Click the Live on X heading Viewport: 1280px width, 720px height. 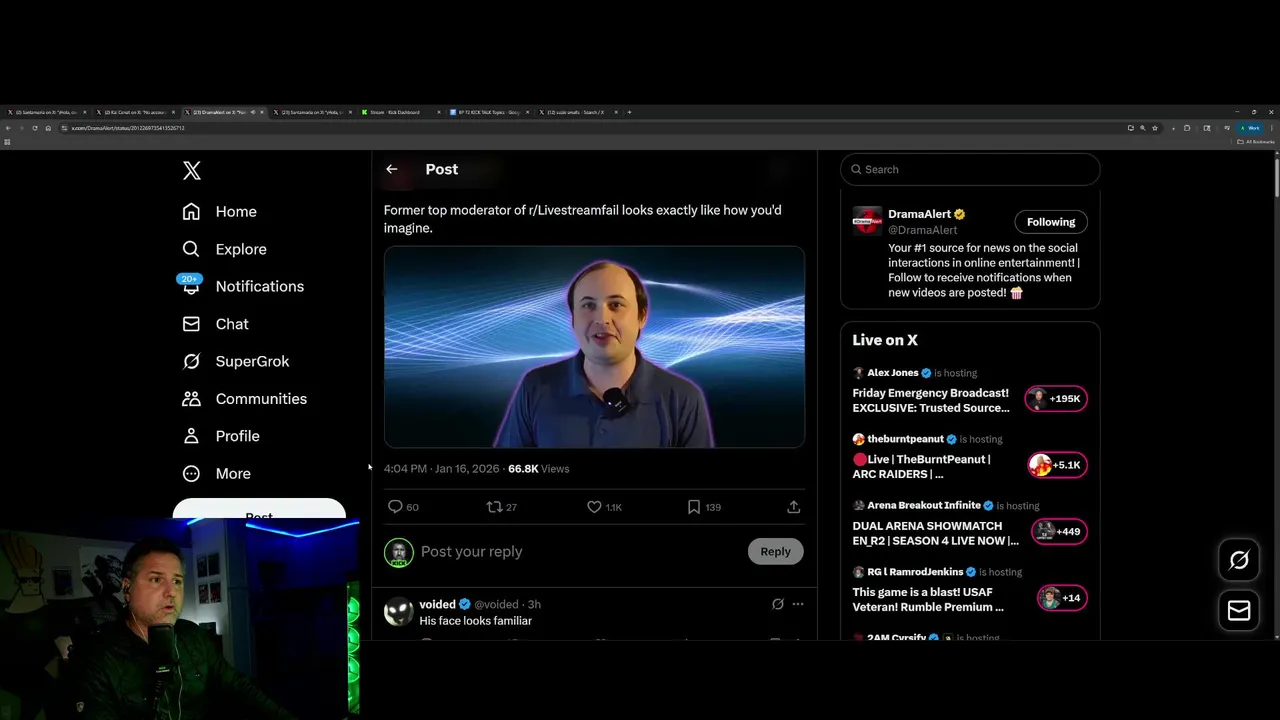point(885,340)
